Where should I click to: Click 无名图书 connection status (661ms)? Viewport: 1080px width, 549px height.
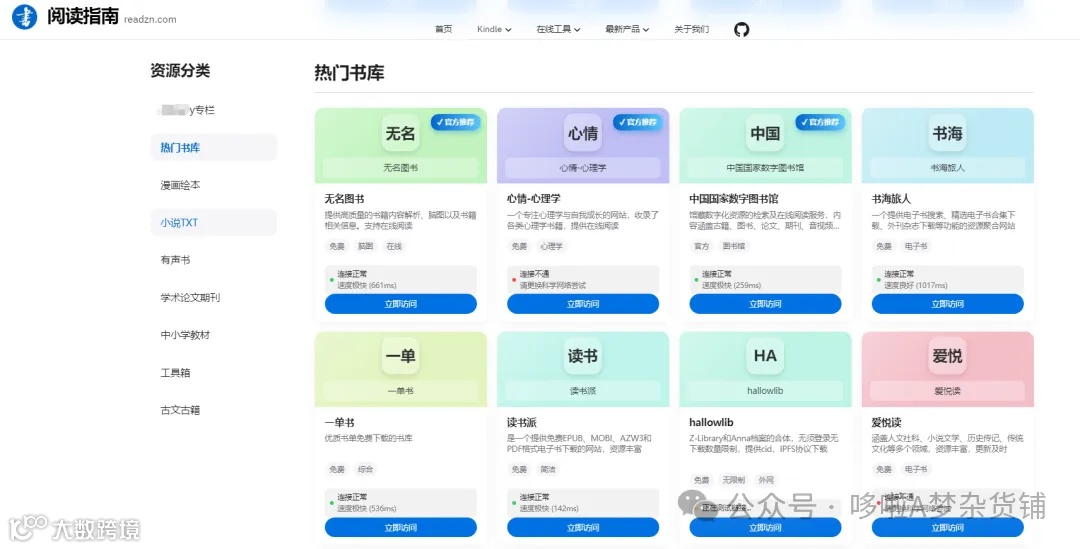[x=401, y=279]
